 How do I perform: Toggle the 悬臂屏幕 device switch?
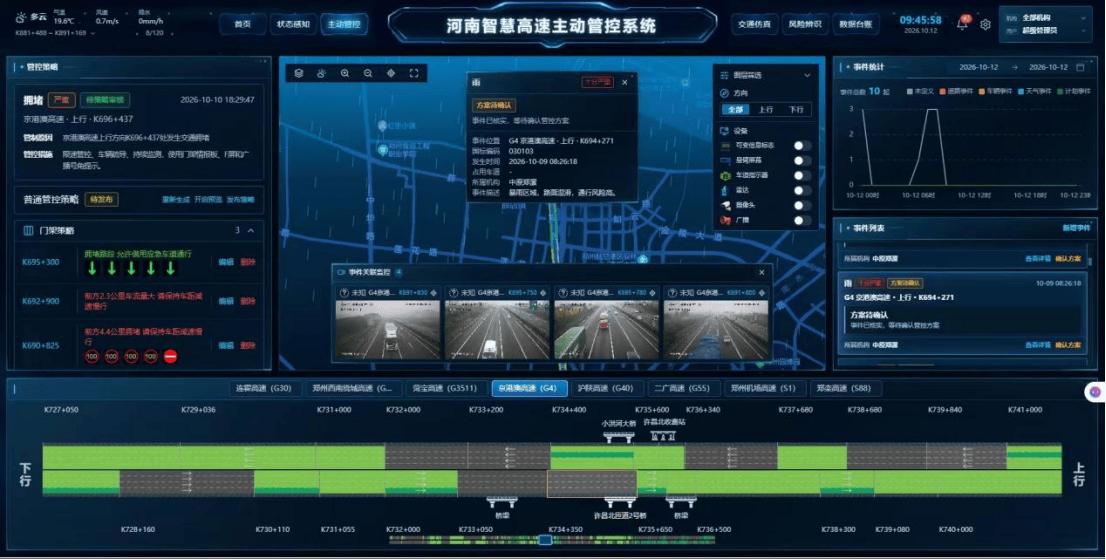click(x=801, y=160)
